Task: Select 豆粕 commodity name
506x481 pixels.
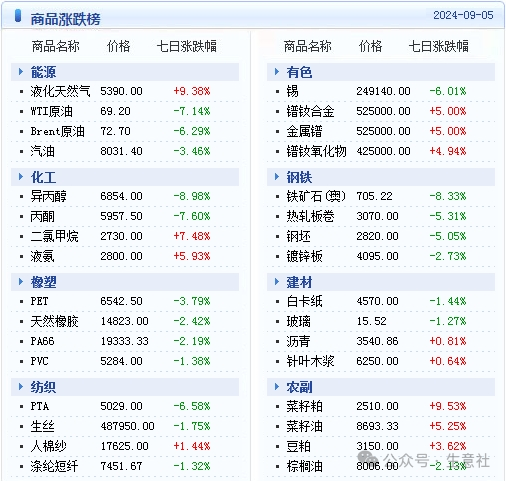Action: tap(298, 446)
